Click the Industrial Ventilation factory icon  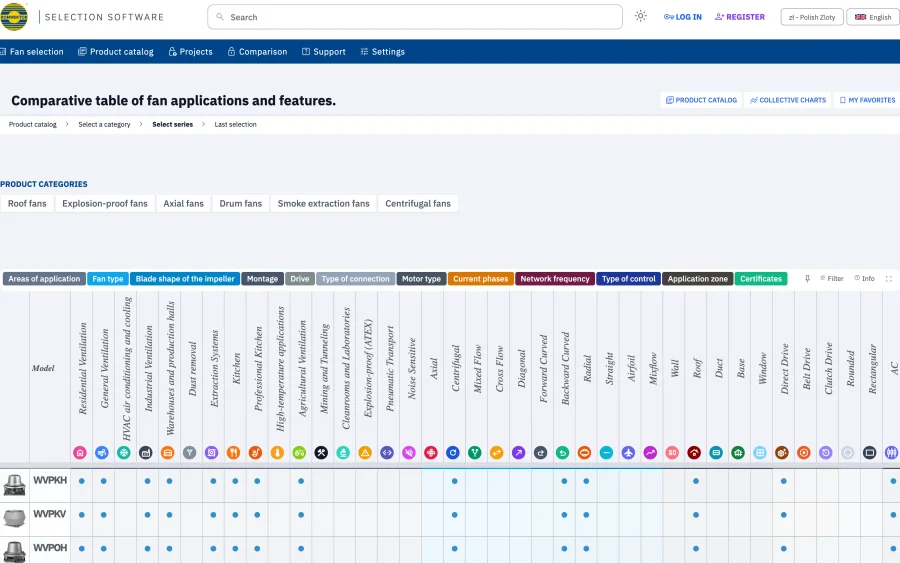tap(146, 453)
